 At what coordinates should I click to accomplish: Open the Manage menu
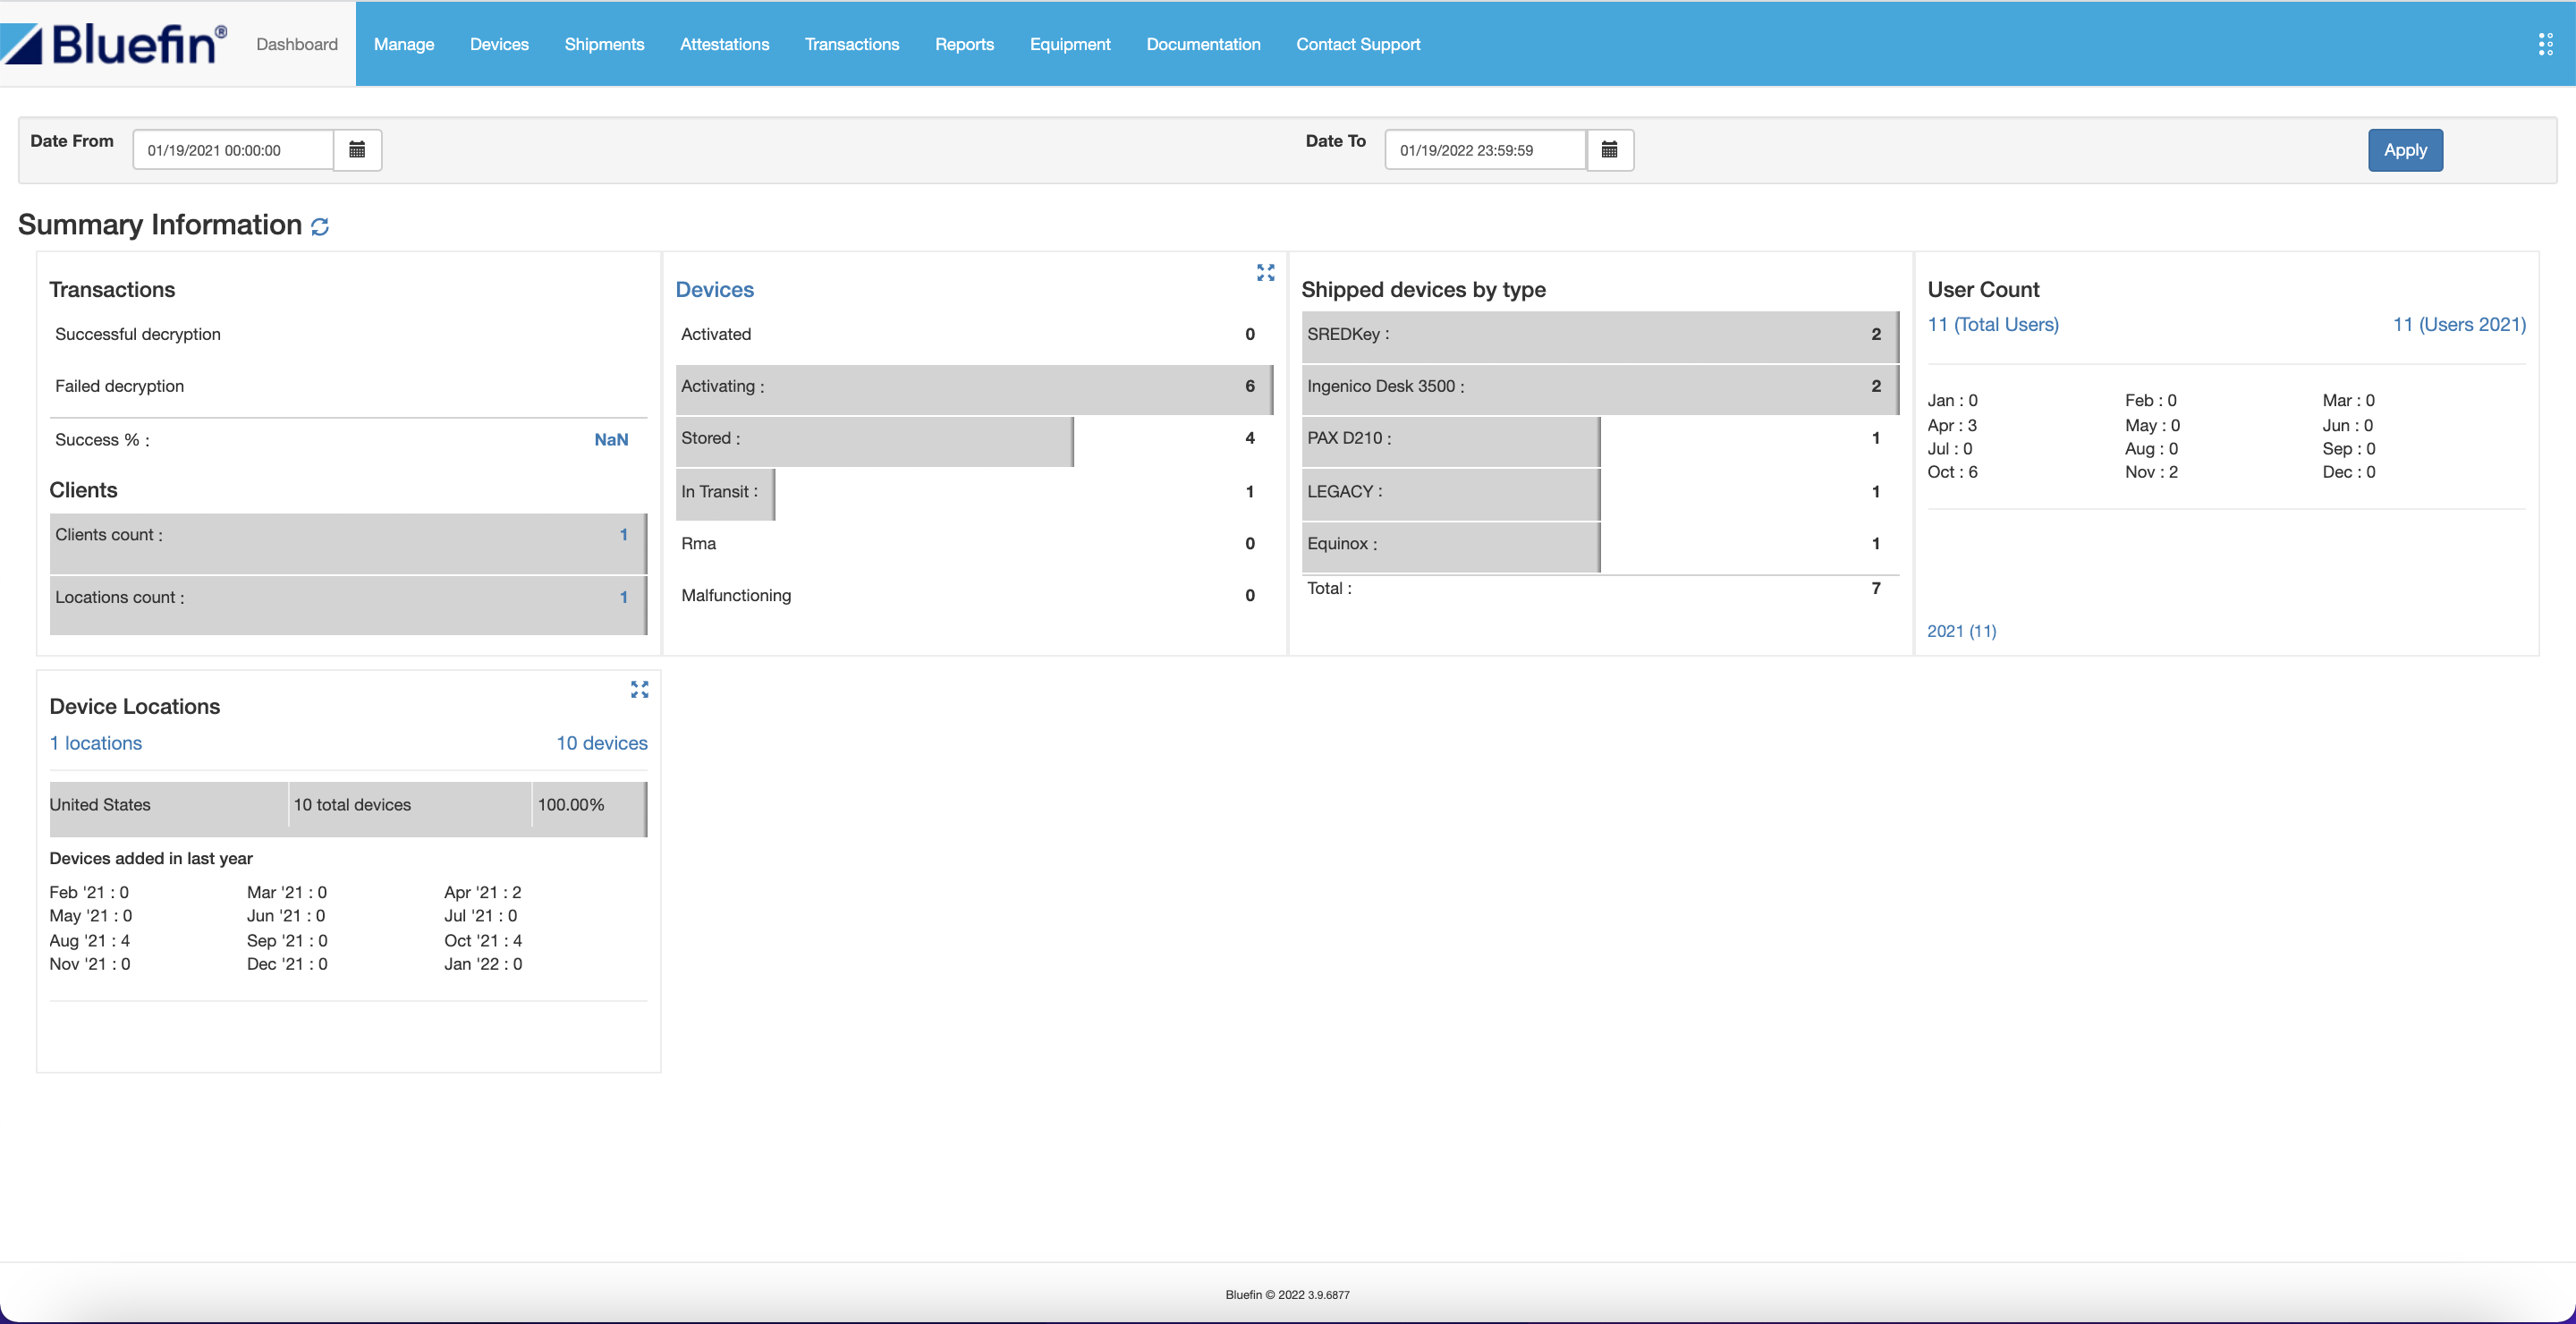click(x=403, y=44)
